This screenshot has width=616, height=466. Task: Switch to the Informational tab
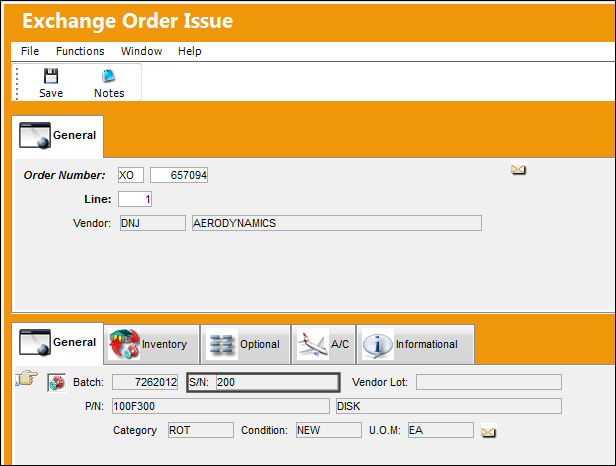(x=415, y=344)
